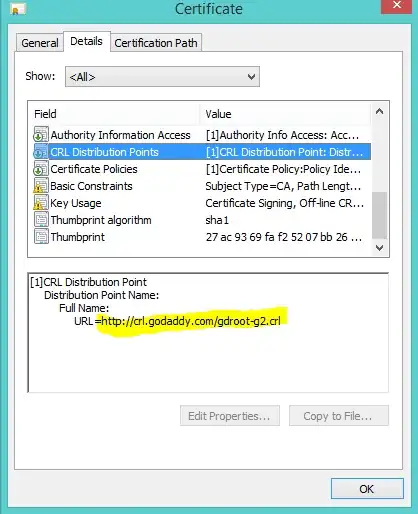The width and height of the screenshot is (418, 514).
Task: Click the Thumbprint property icon
Action: coord(41,237)
